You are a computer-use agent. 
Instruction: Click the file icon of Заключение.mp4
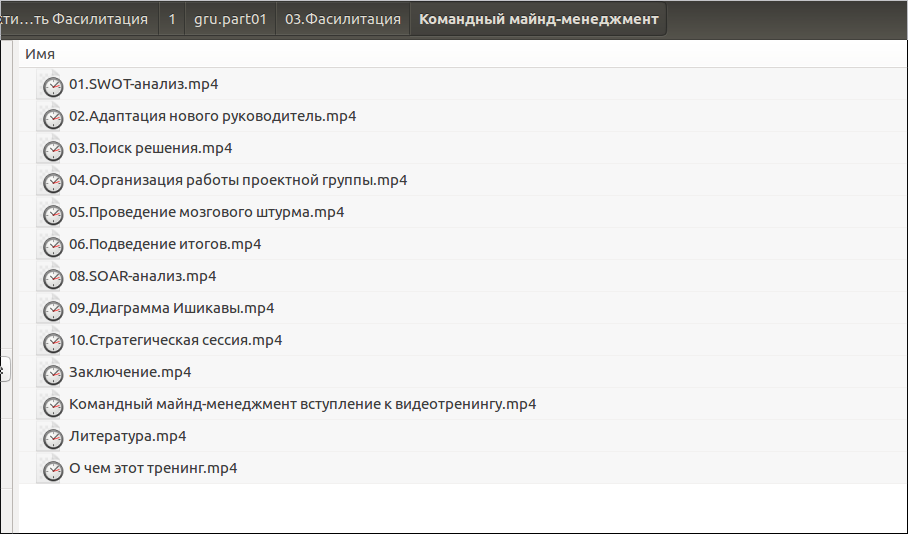52,373
